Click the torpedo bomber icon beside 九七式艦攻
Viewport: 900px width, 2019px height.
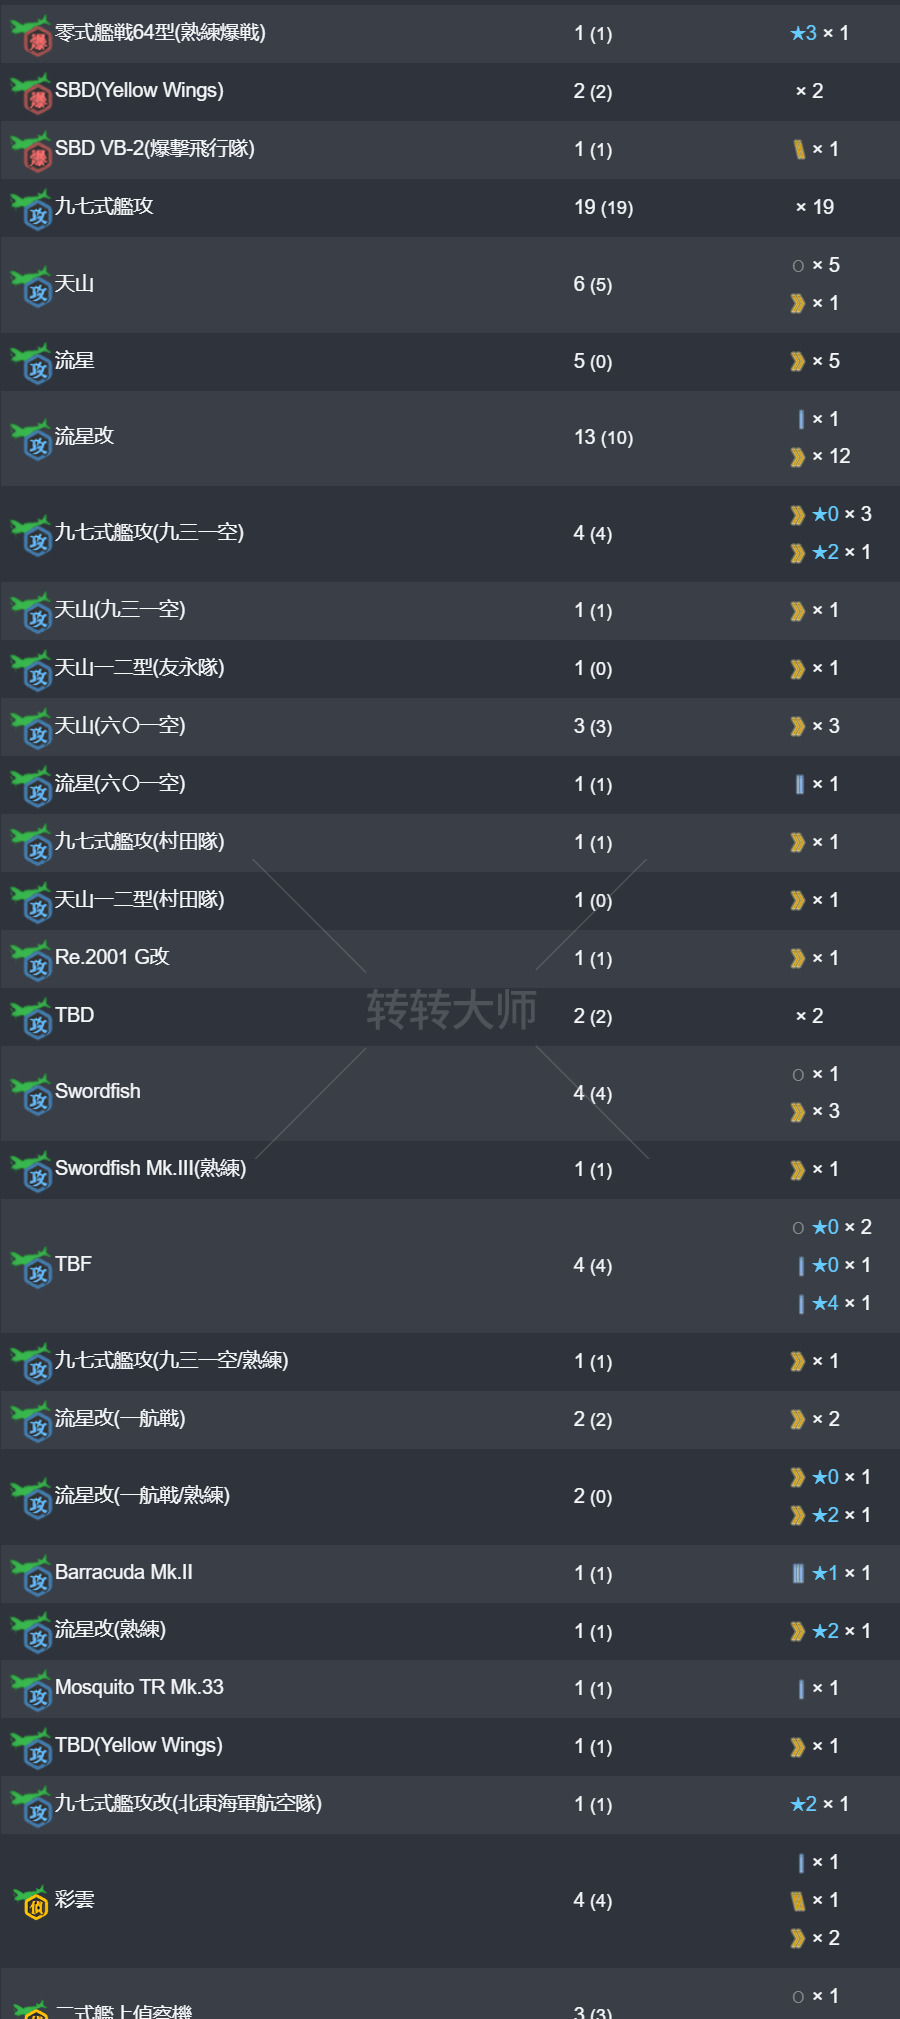pos(31,209)
